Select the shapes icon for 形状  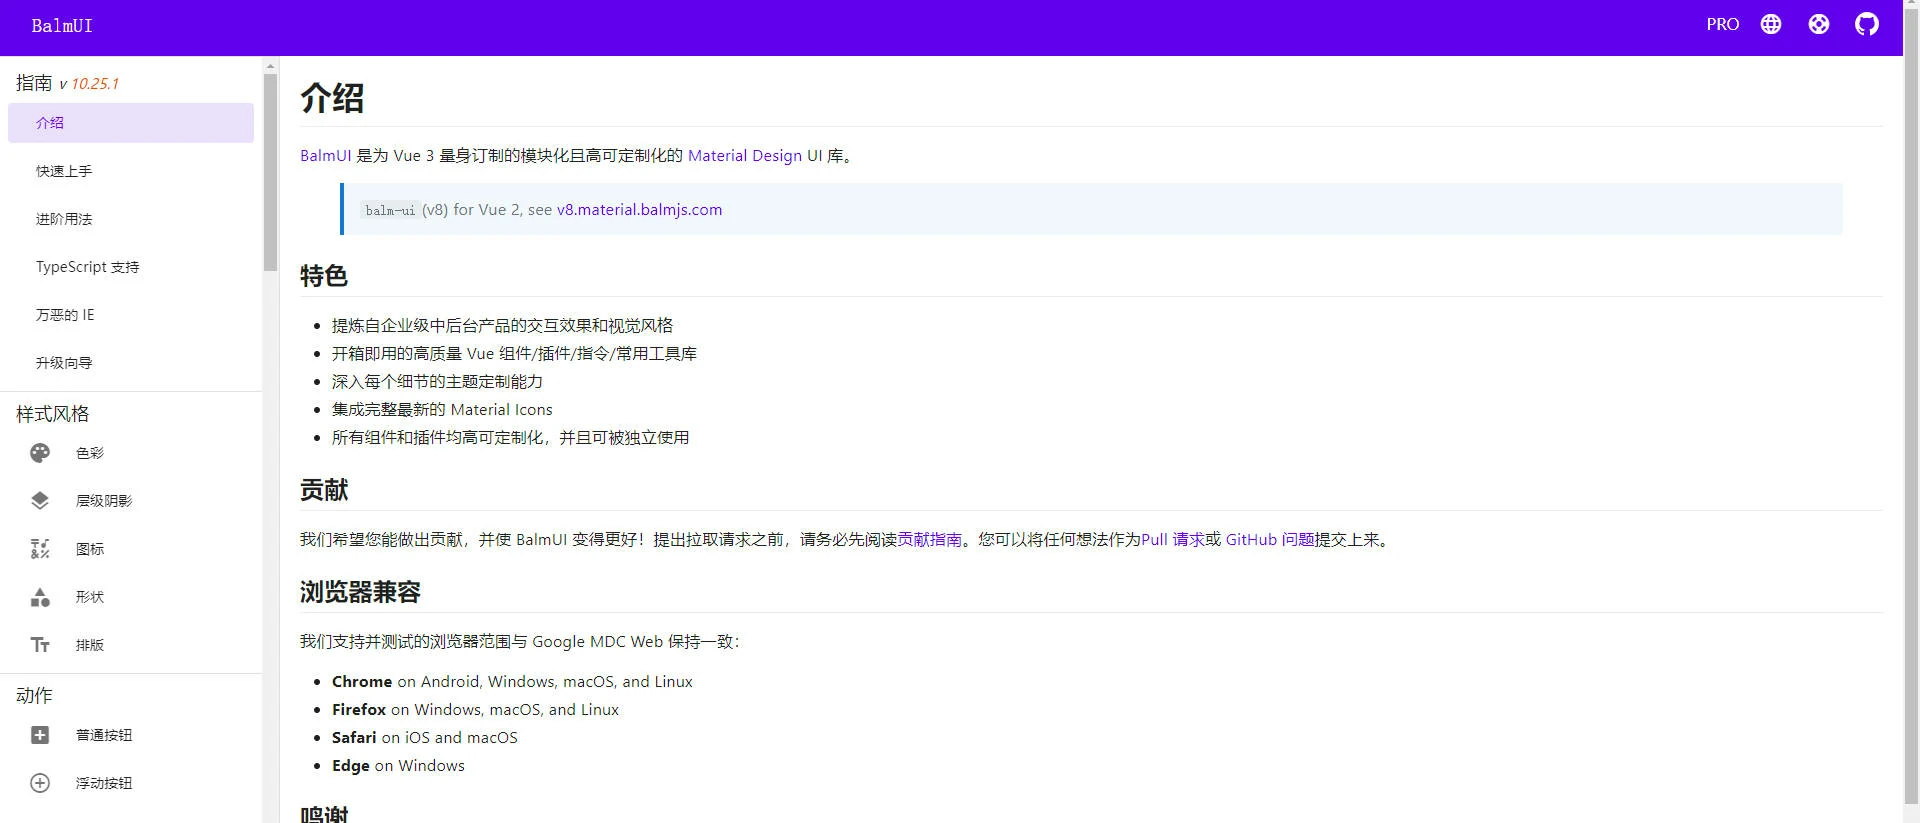[x=40, y=597]
